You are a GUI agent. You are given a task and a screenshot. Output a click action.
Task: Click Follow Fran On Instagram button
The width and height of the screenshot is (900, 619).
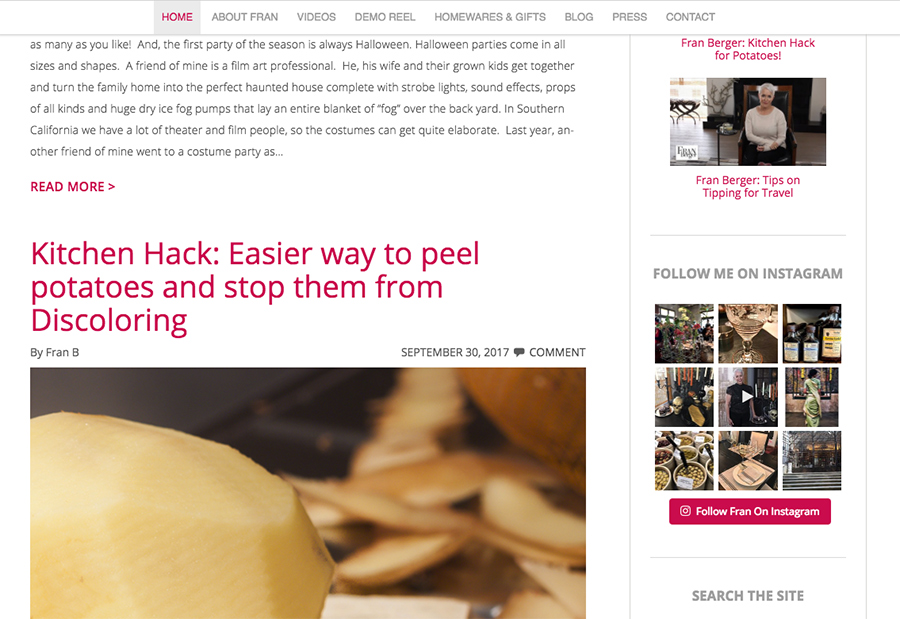(750, 511)
